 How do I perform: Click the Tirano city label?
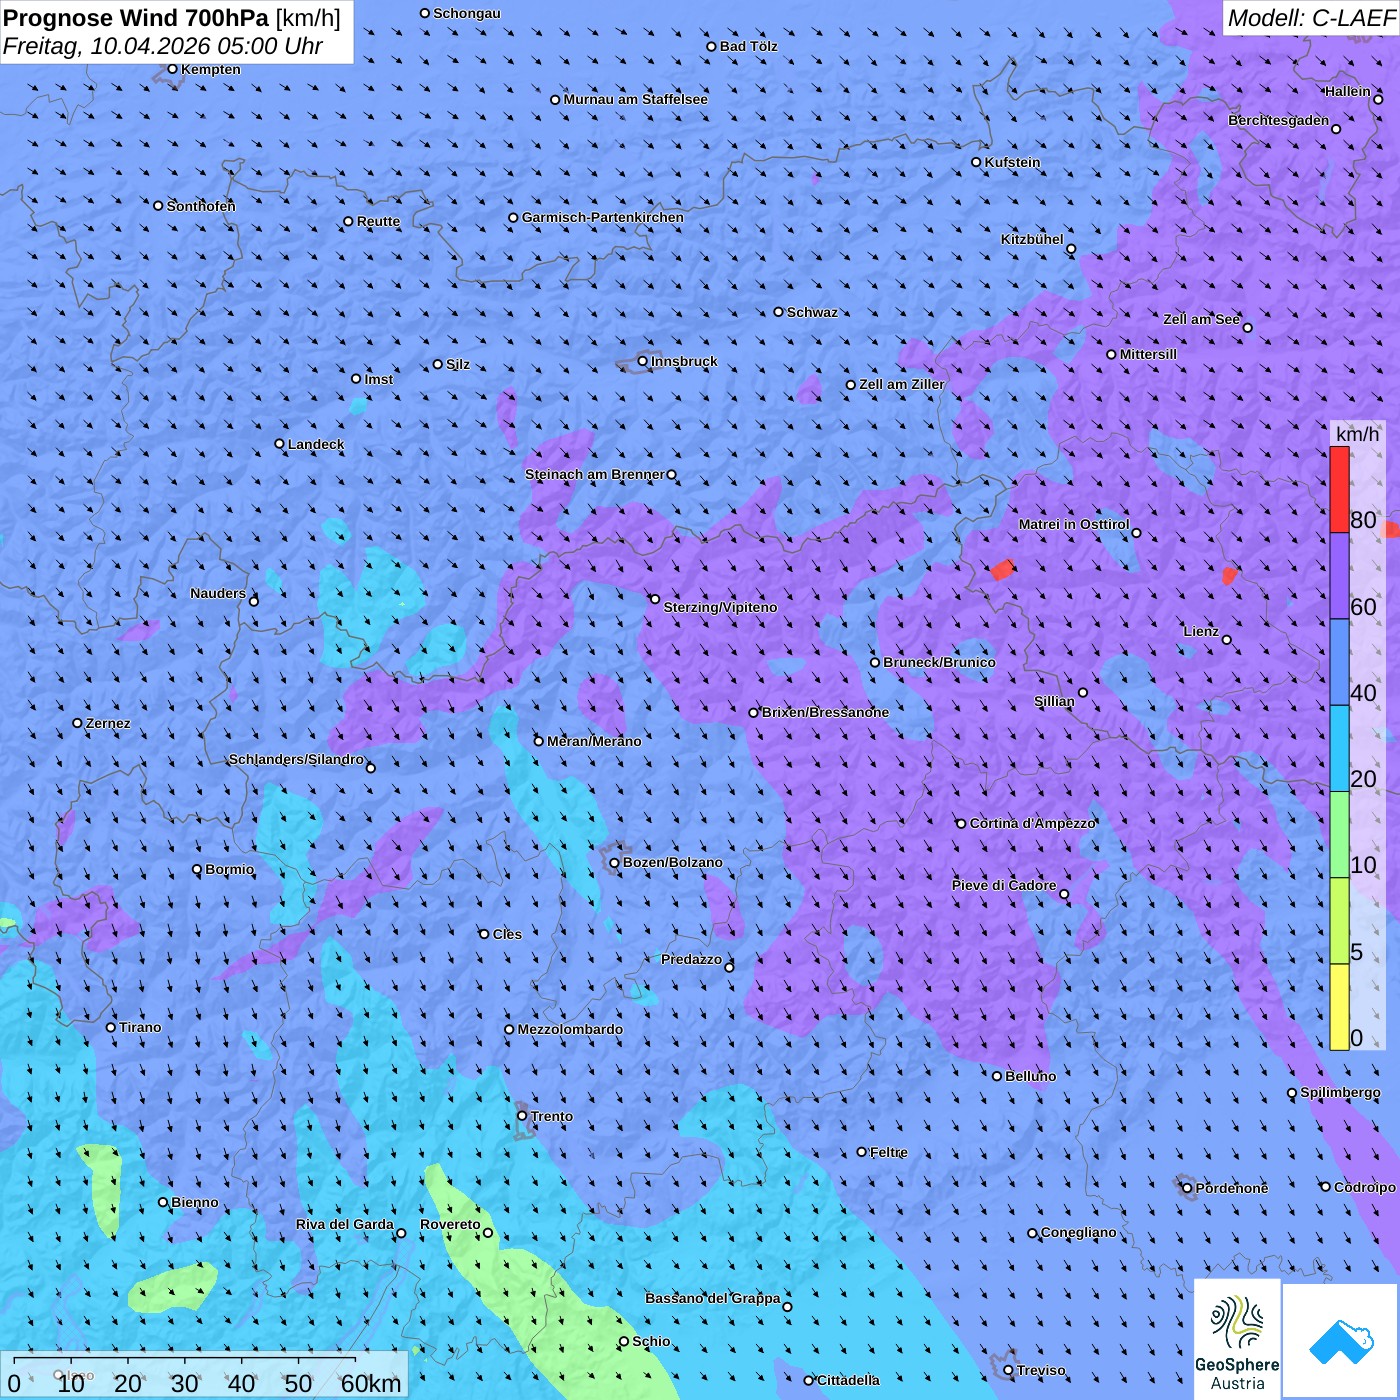tap(140, 1027)
